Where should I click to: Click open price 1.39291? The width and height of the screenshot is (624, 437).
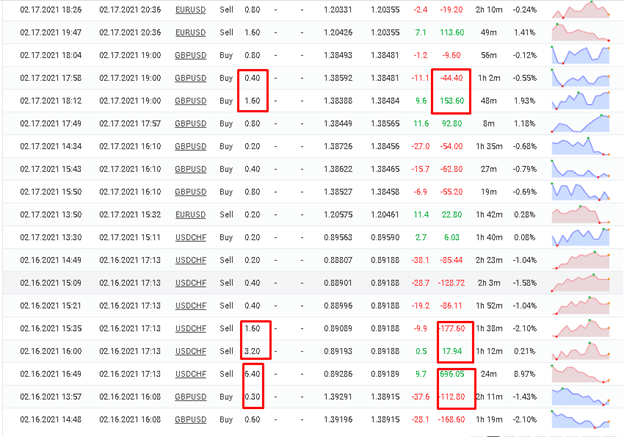pos(338,397)
